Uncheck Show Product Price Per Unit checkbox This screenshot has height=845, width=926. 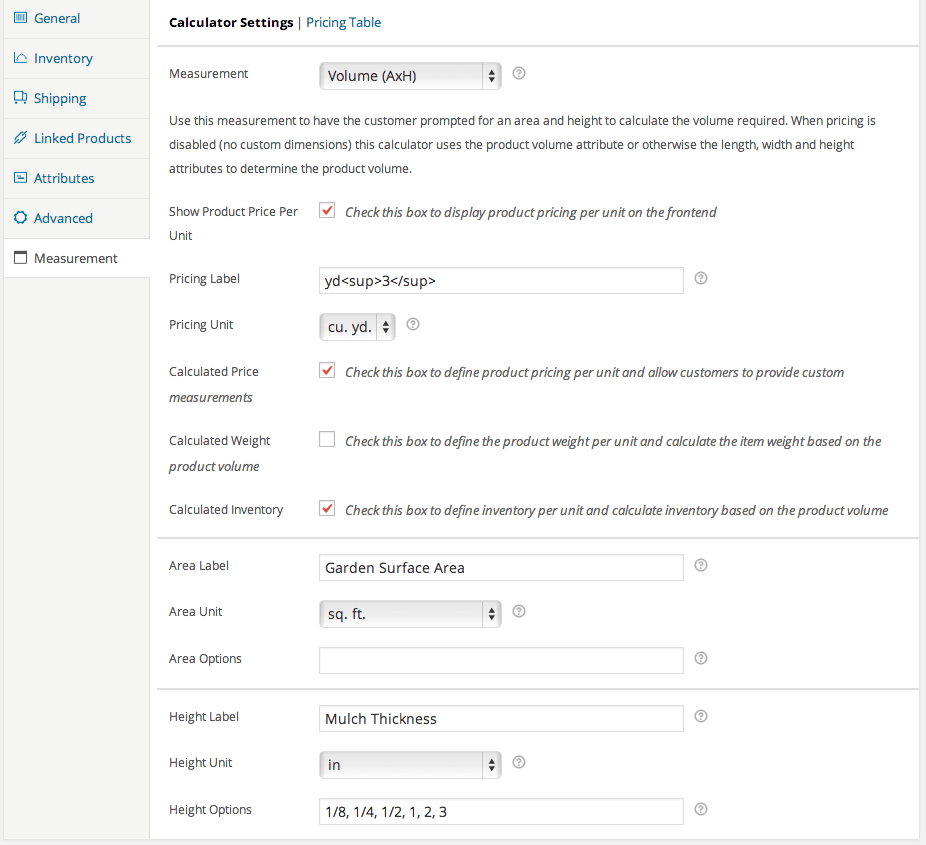pos(327,211)
